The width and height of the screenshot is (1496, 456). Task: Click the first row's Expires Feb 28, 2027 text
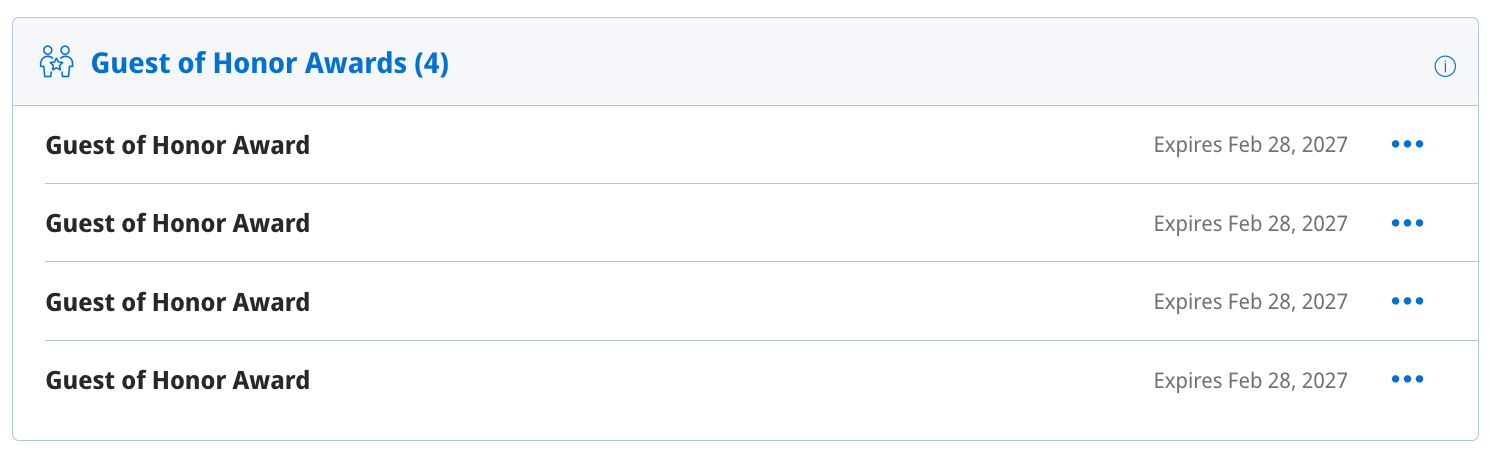[x=1250, y=145]
